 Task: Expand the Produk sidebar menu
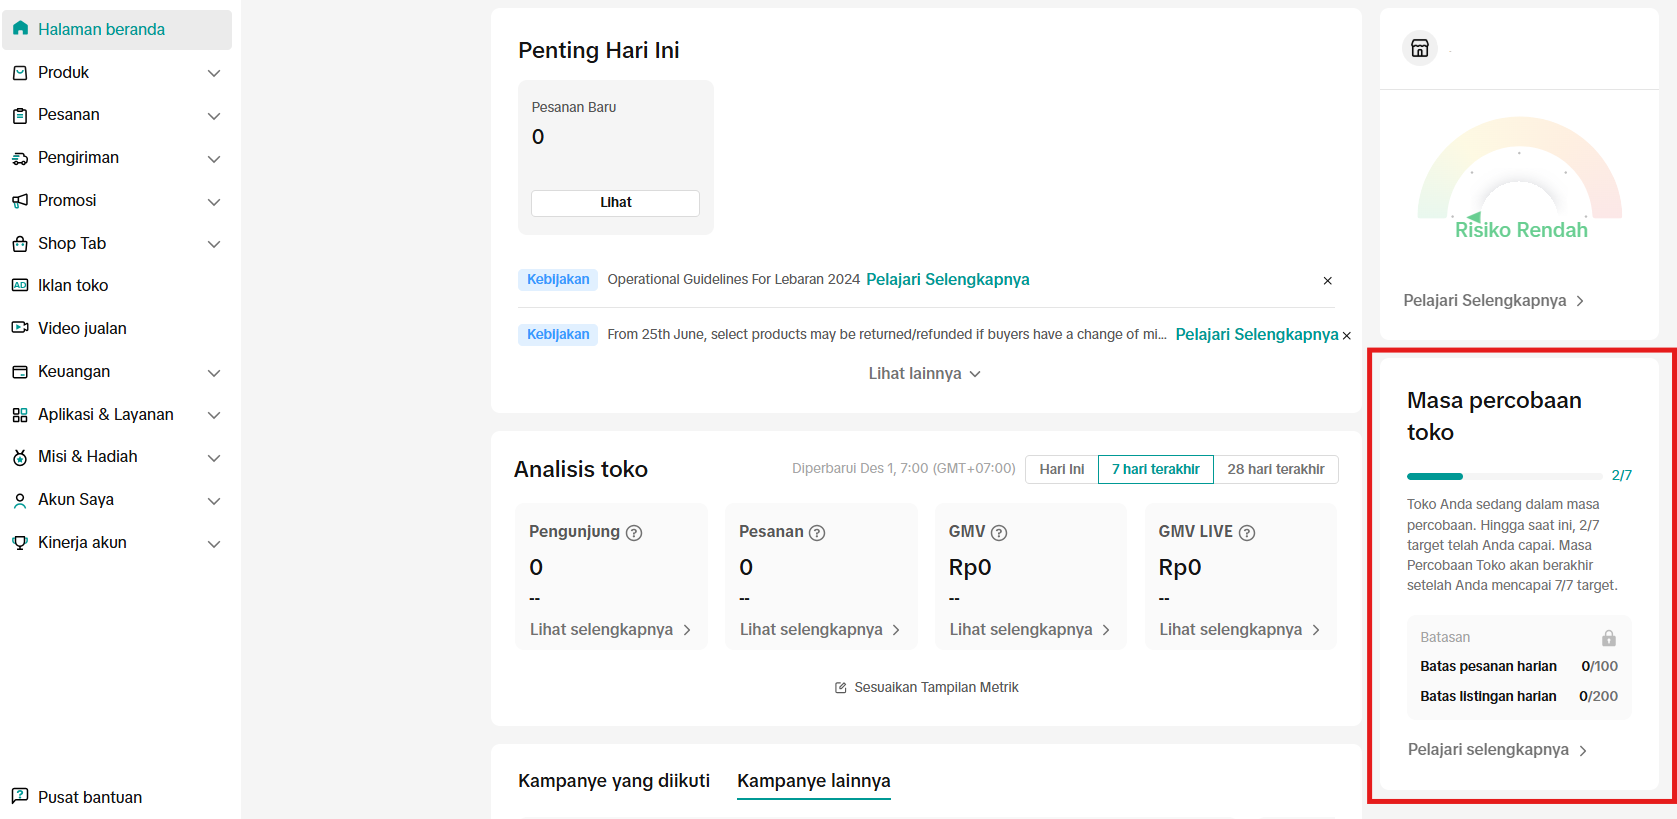(213, 73)
